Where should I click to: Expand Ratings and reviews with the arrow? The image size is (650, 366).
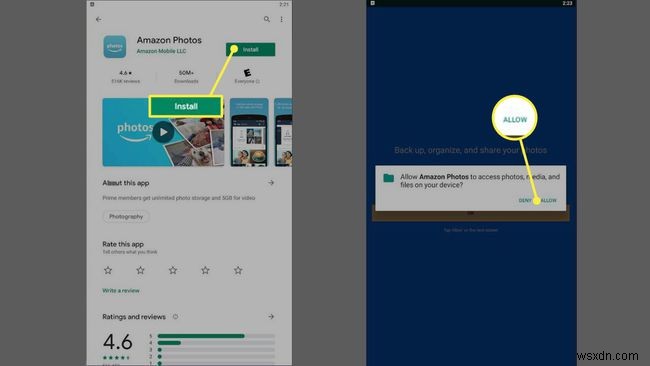click(x=271, y=317)
